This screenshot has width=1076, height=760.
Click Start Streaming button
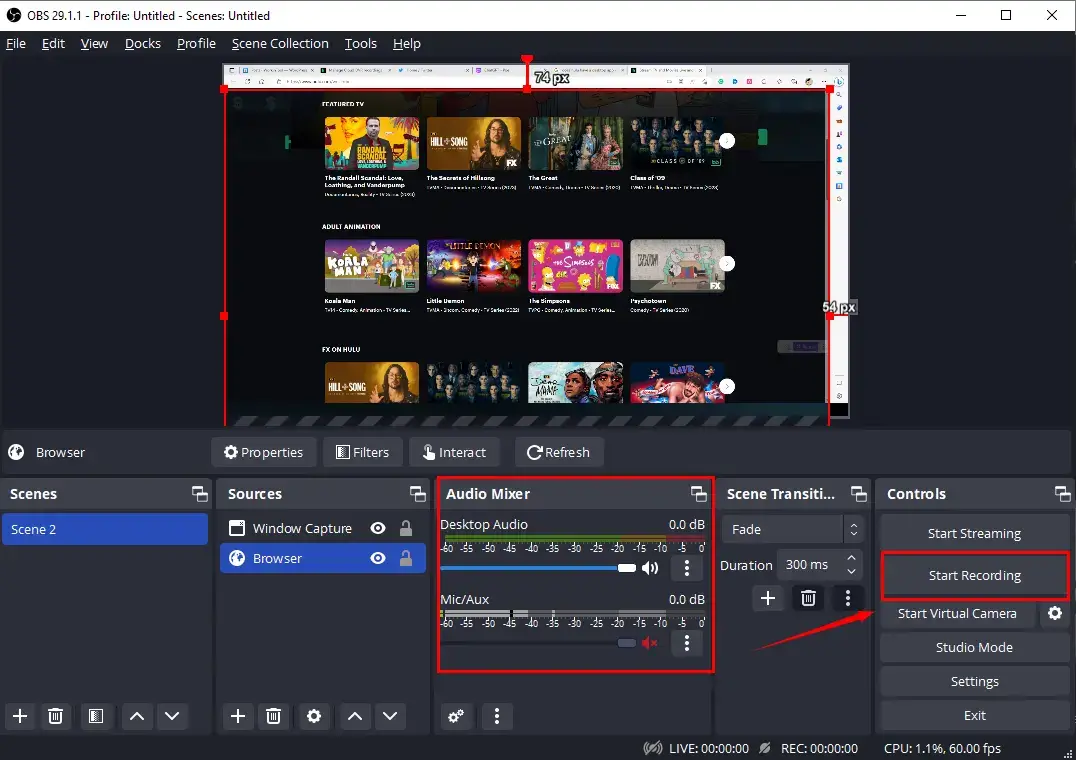(974, 533)
